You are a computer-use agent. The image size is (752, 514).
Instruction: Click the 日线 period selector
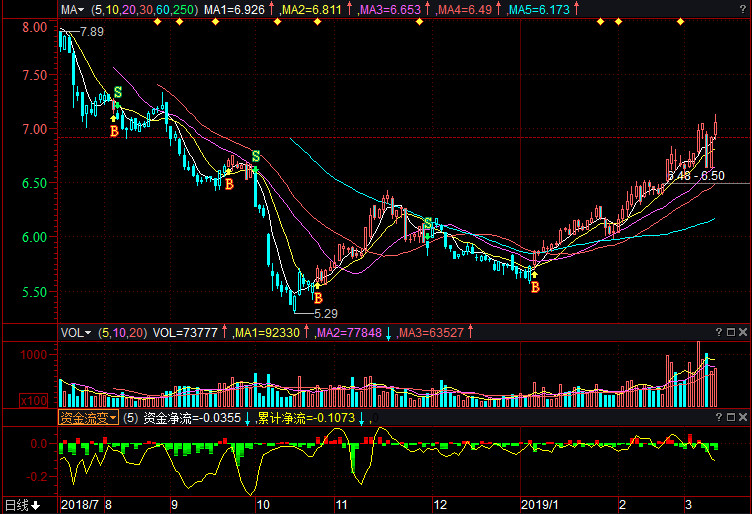(22, 505)
